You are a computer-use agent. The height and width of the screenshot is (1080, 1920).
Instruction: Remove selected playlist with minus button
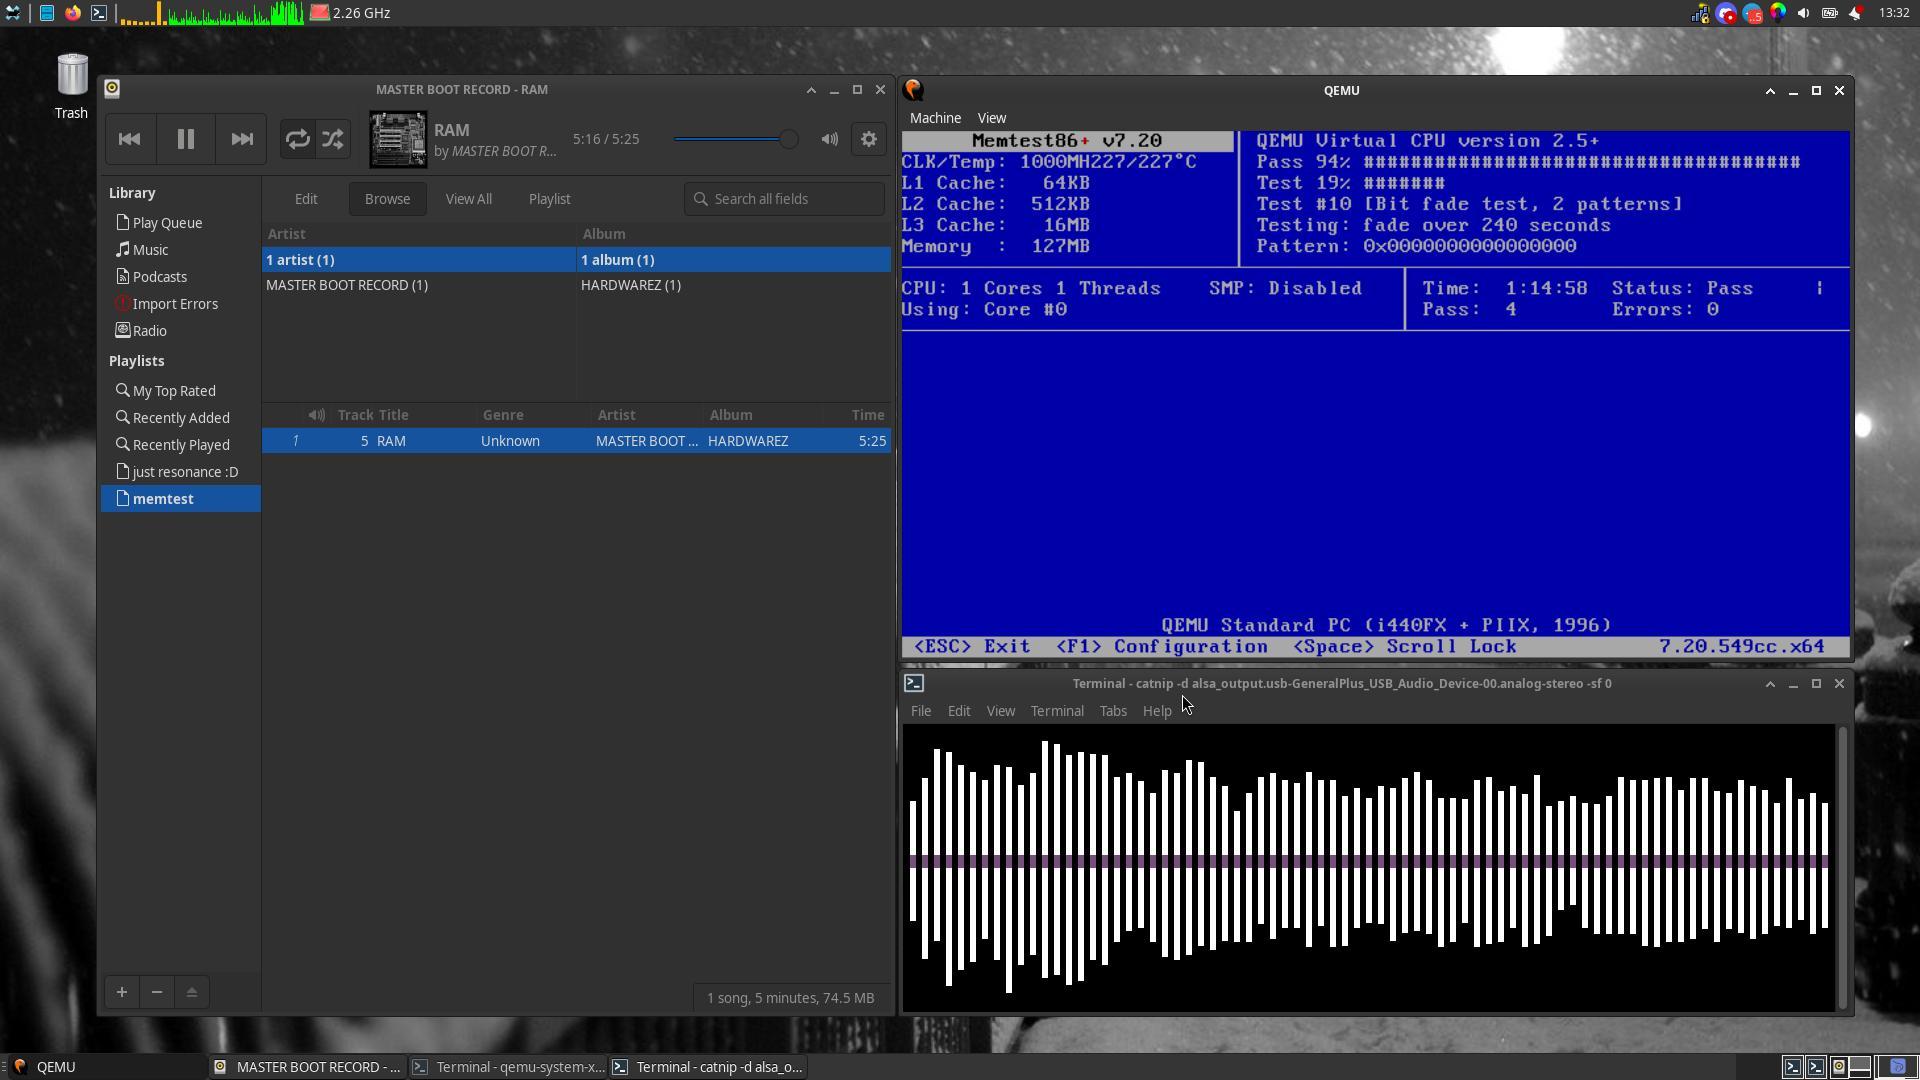[x=157, y=992]
